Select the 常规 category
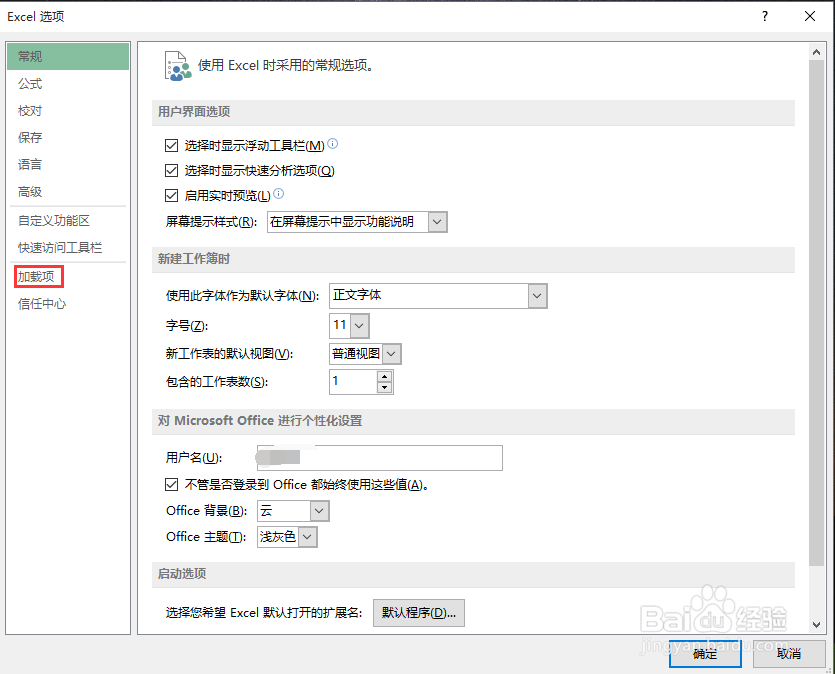 pyautogui.click(x=68, y=56)
